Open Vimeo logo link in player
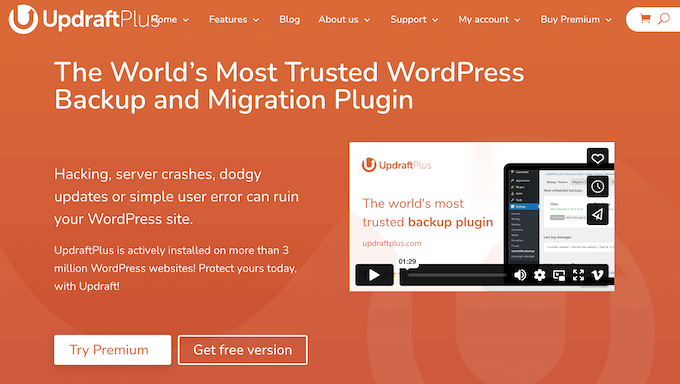Viewport: 680px width, 384px height. [x=598, y=275]
